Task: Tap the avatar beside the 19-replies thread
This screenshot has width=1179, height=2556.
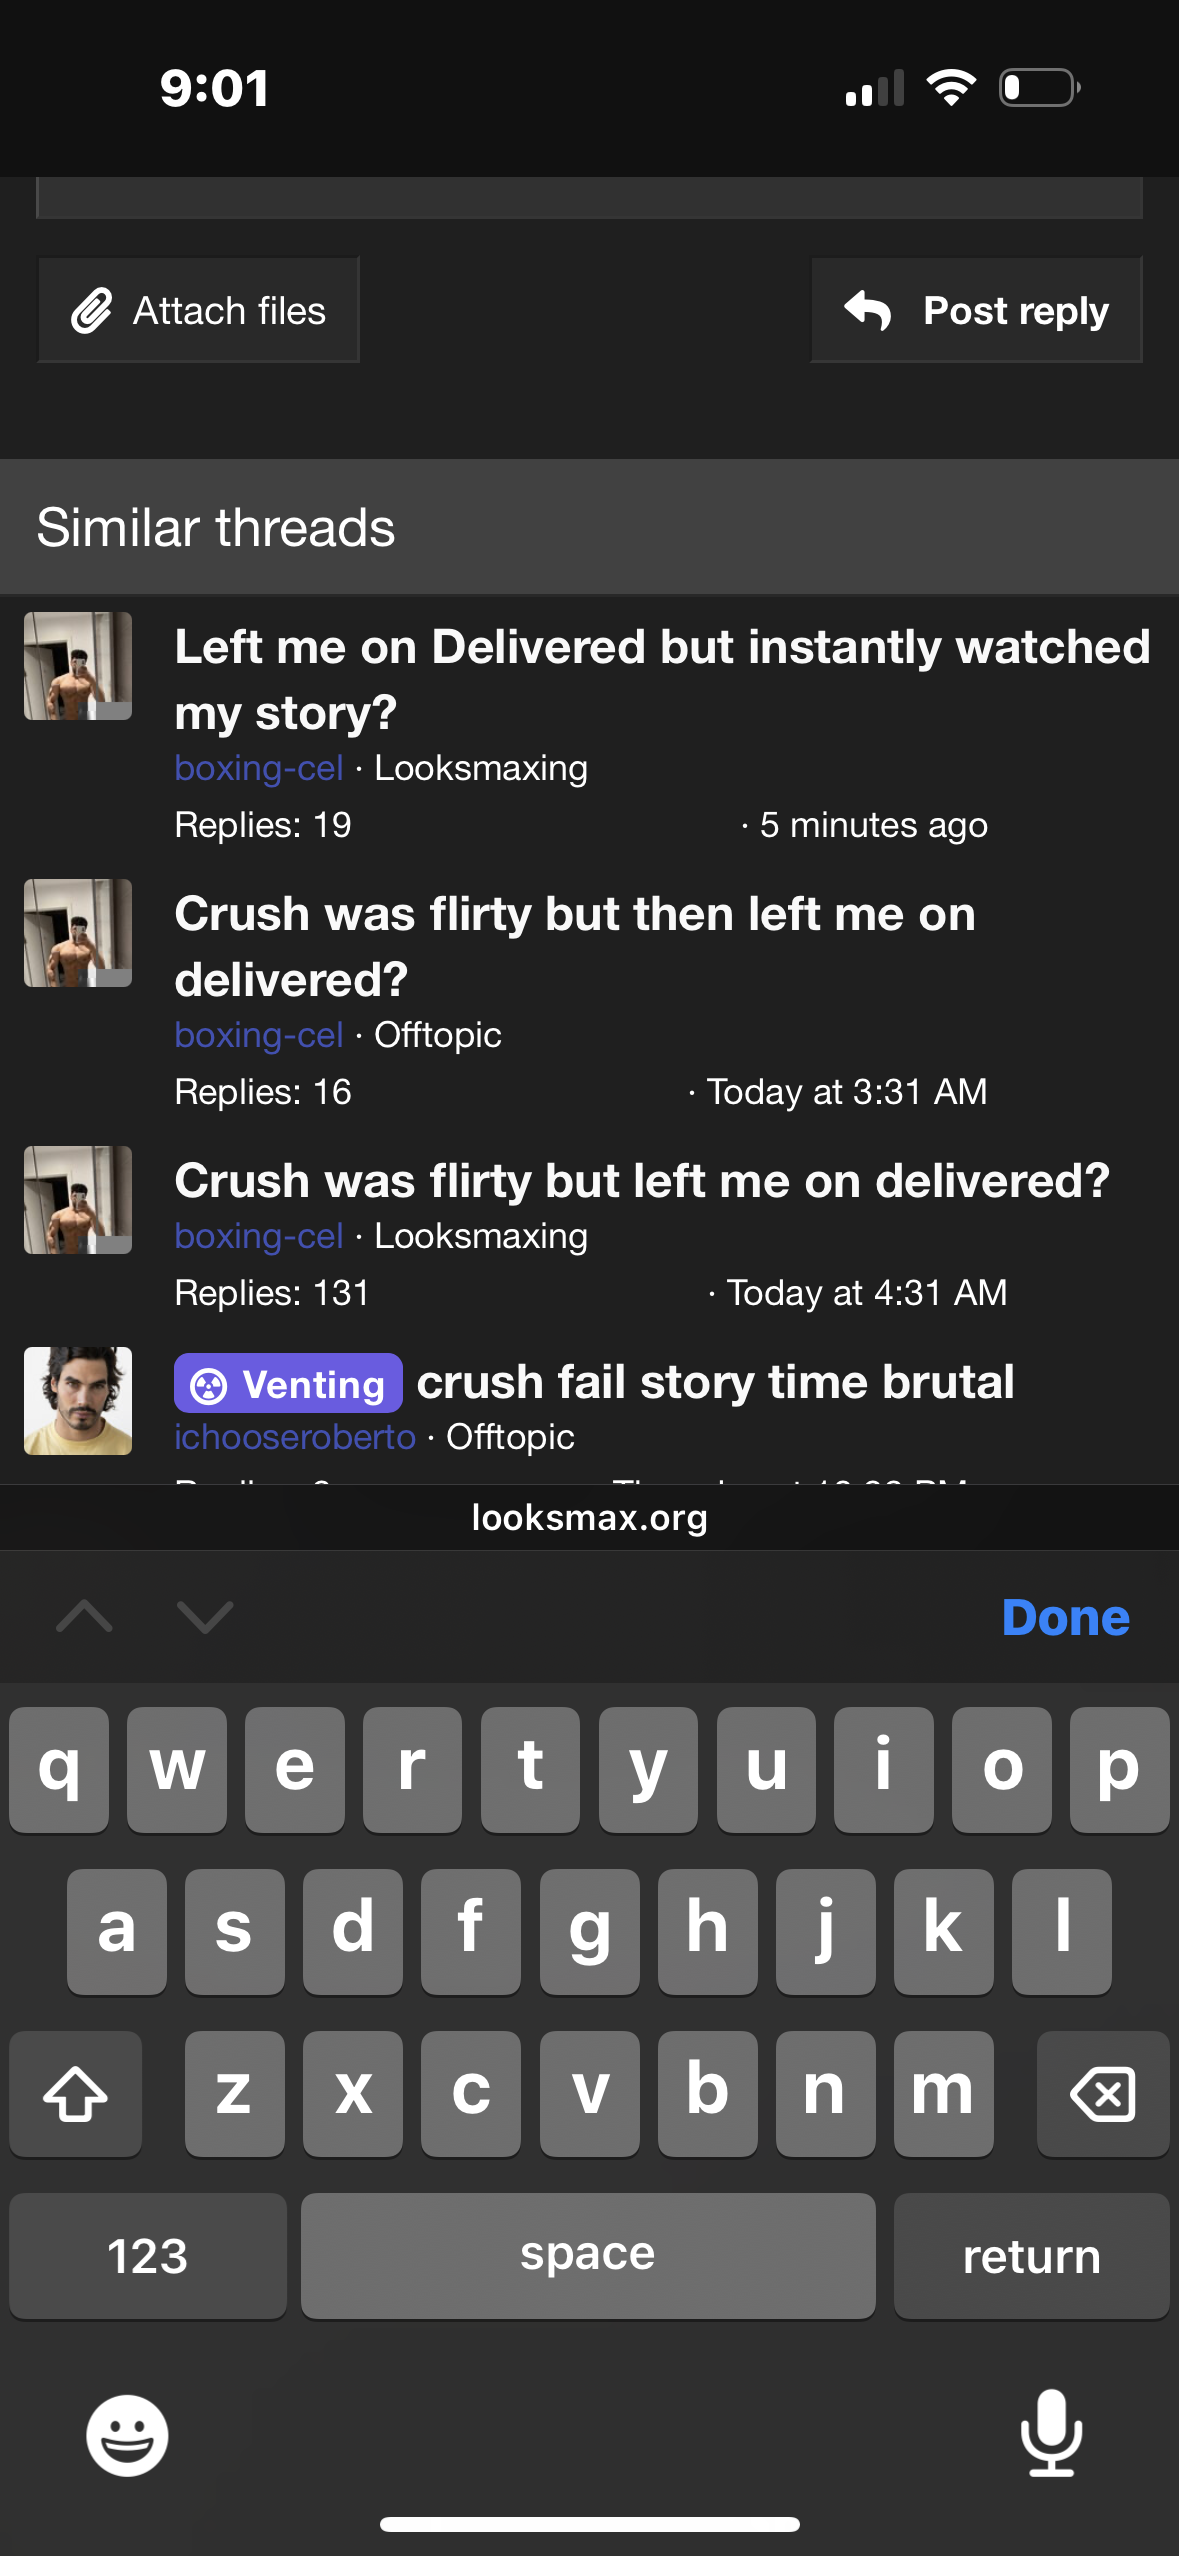Action: click(x=78, y=666)
